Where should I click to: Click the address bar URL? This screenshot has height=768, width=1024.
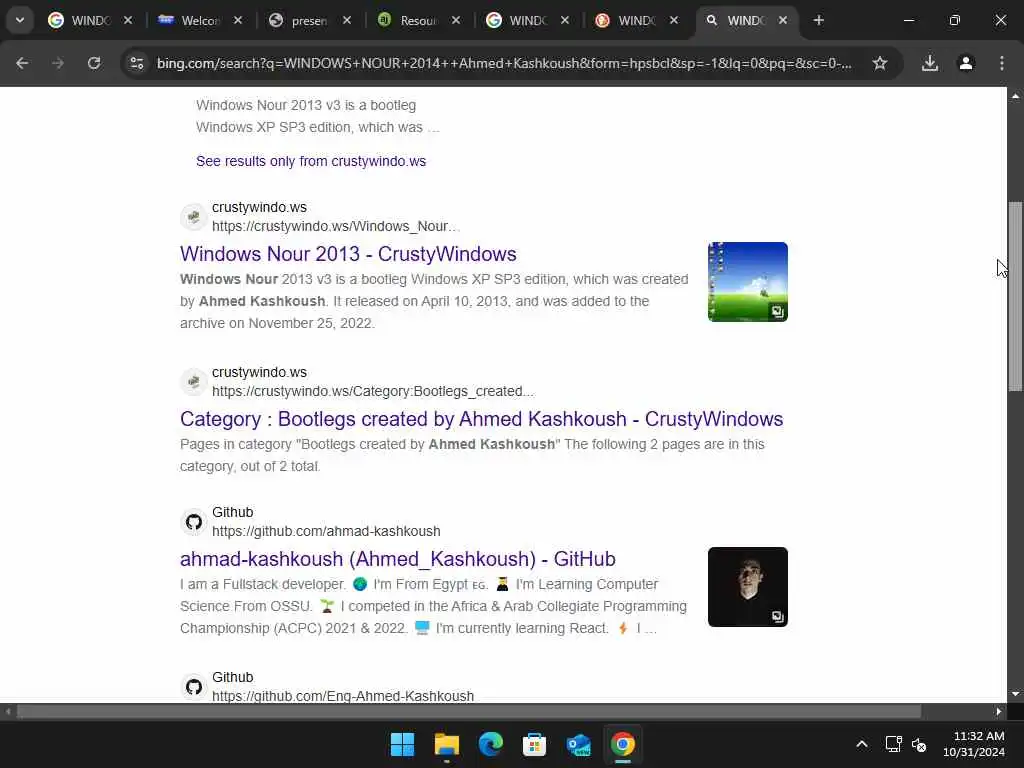(x=504, y=63)
